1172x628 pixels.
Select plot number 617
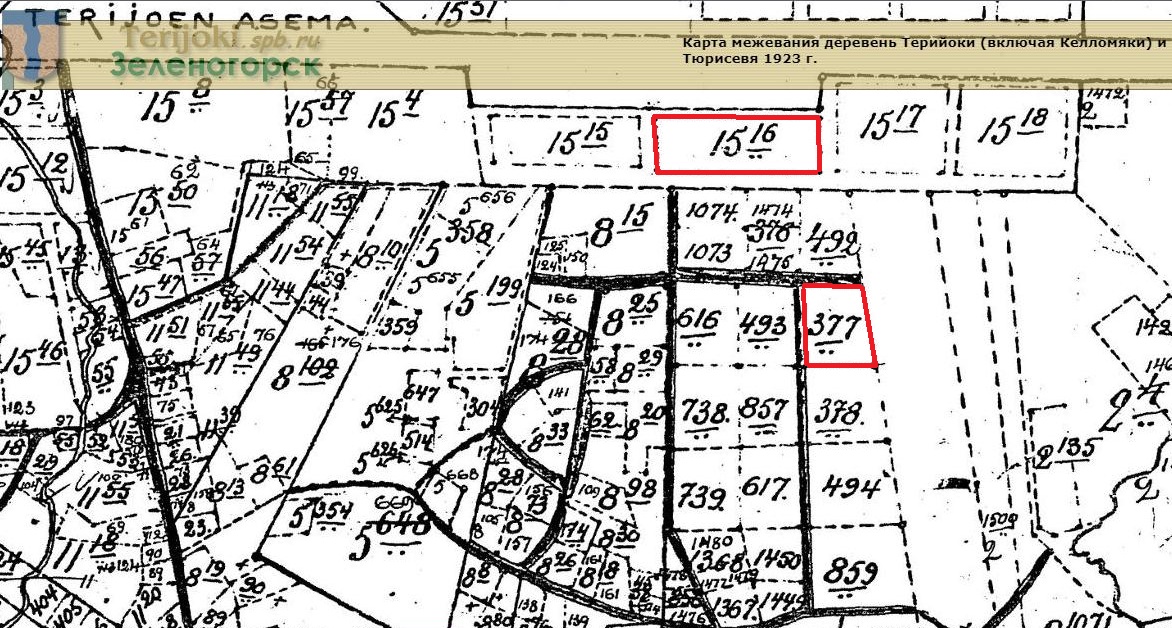[766, 490]
